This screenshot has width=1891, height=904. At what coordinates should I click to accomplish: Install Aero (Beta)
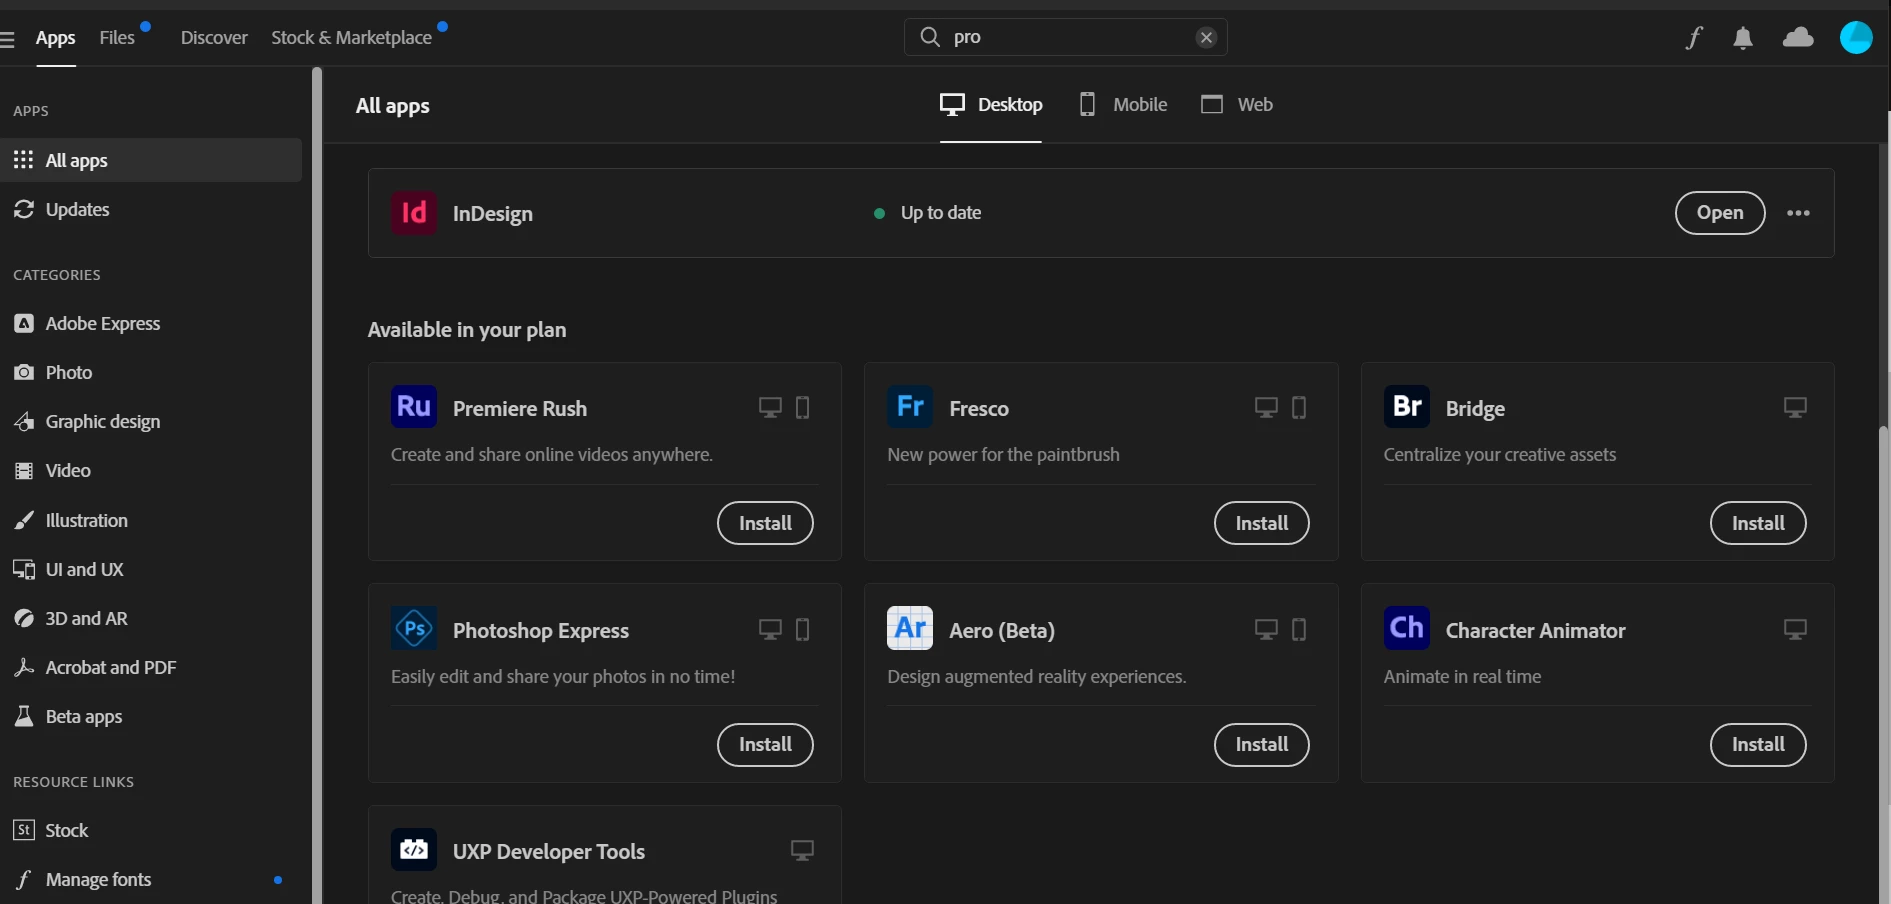1262,745
